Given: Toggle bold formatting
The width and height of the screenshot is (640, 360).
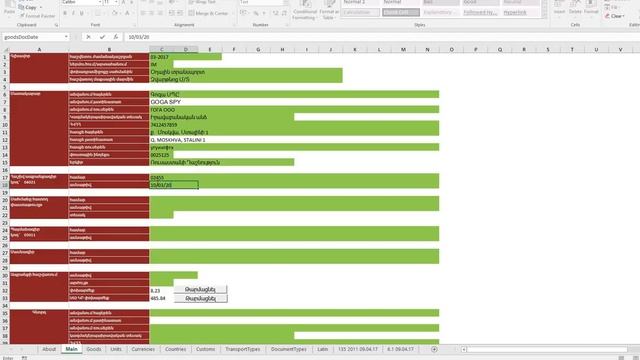Looking at the screenshot, I should click(65, 13).
